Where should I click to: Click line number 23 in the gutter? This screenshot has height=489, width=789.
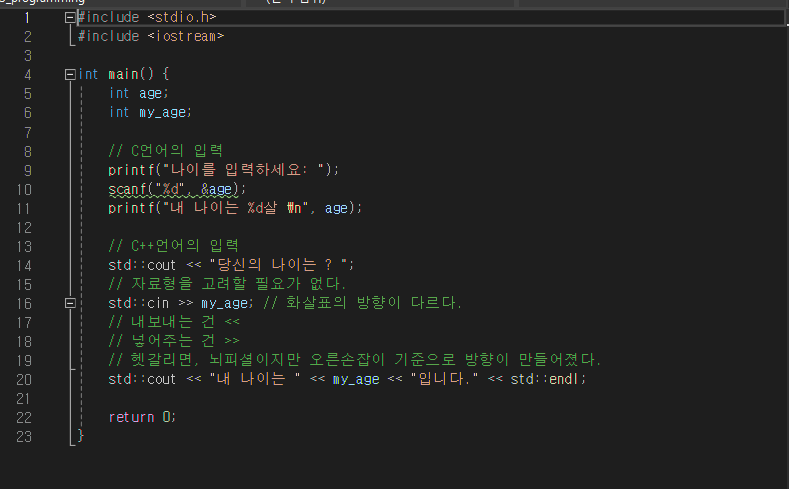[x=24, y=437]
